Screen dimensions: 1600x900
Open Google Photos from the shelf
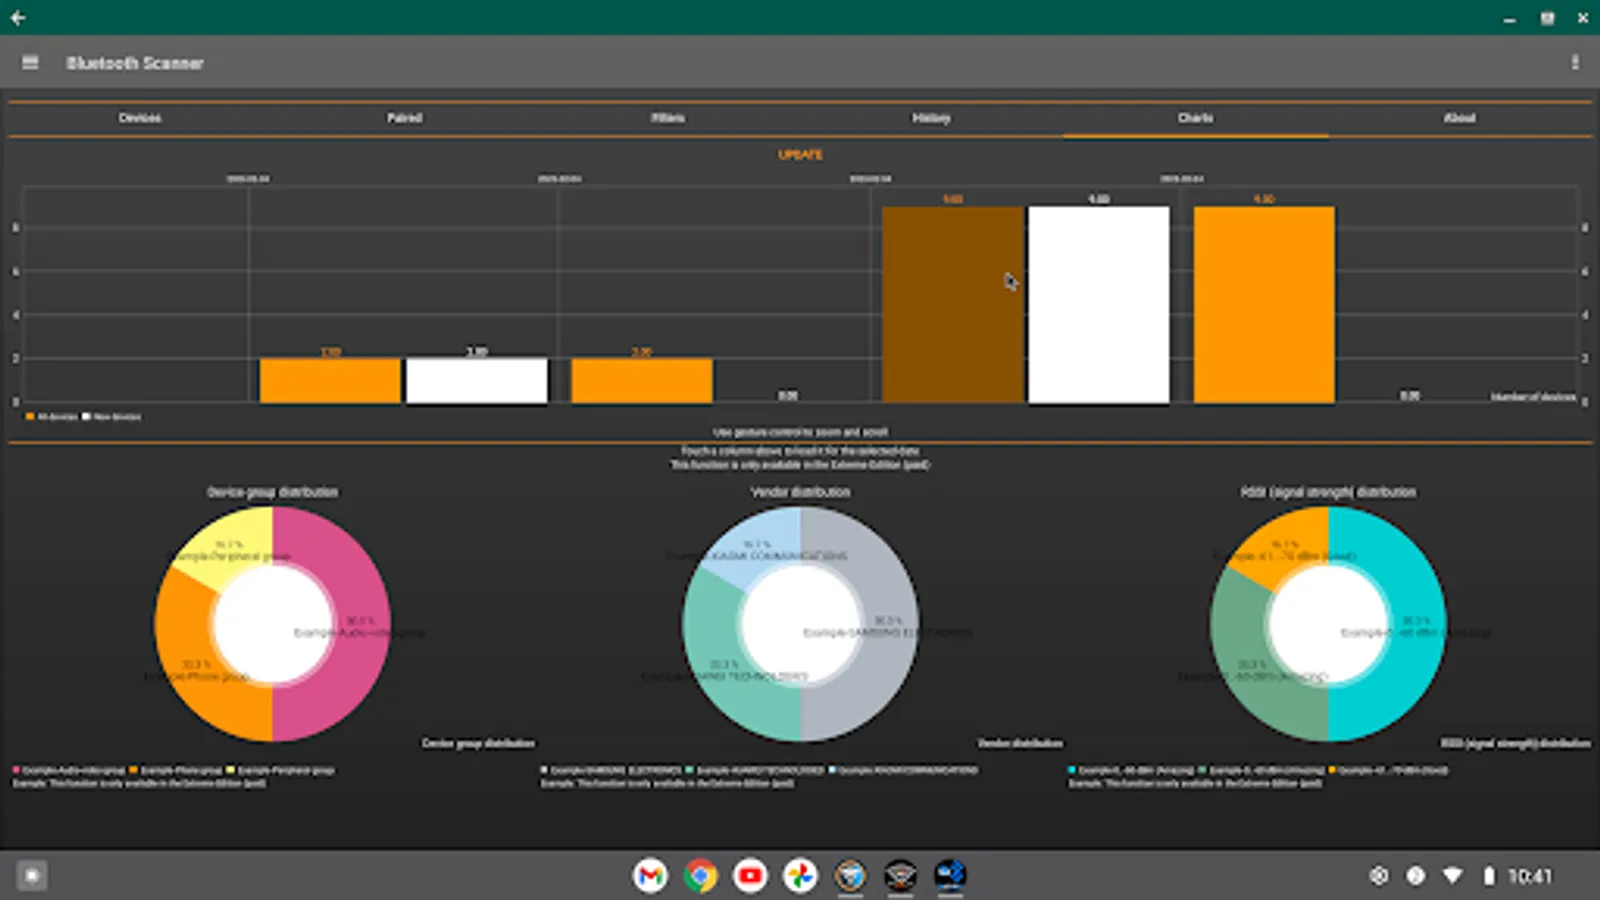pos(800,876)
